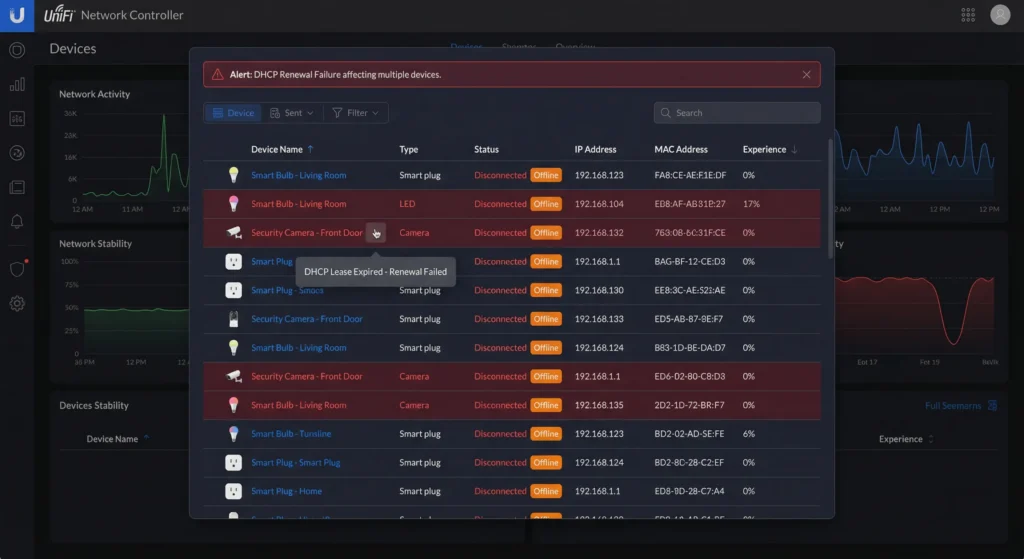
Task: Click yellow bulb icon in FA8:CE-AE row
Action: (233, 174)
